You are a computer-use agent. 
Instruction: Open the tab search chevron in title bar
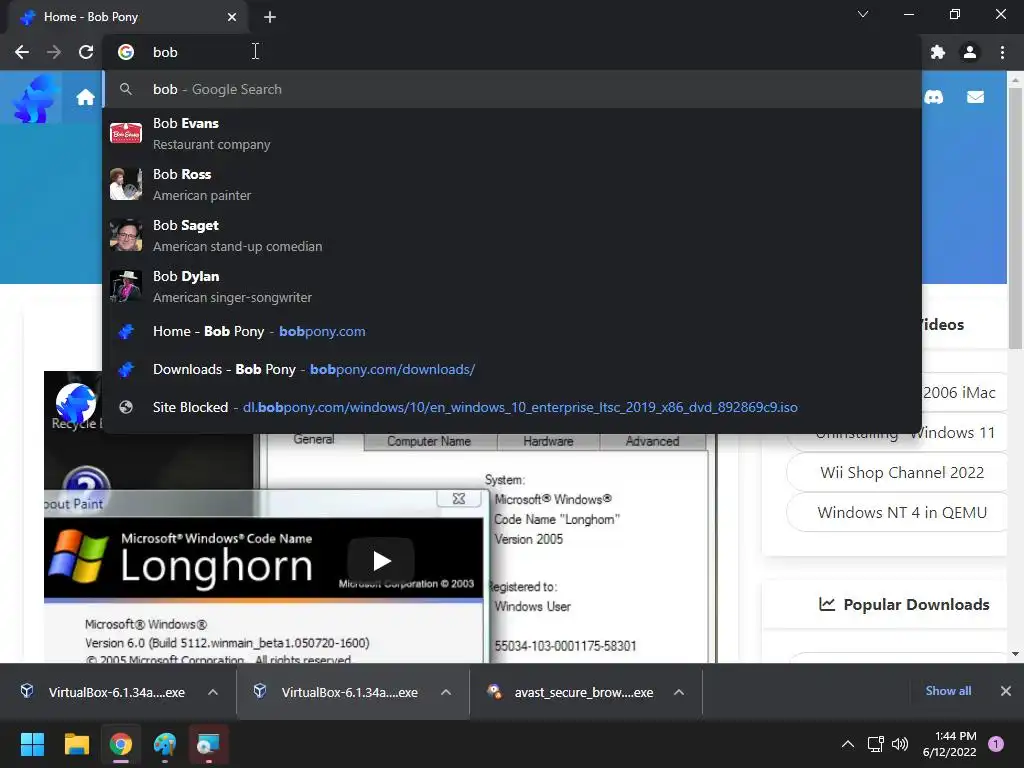pos(863,14)
